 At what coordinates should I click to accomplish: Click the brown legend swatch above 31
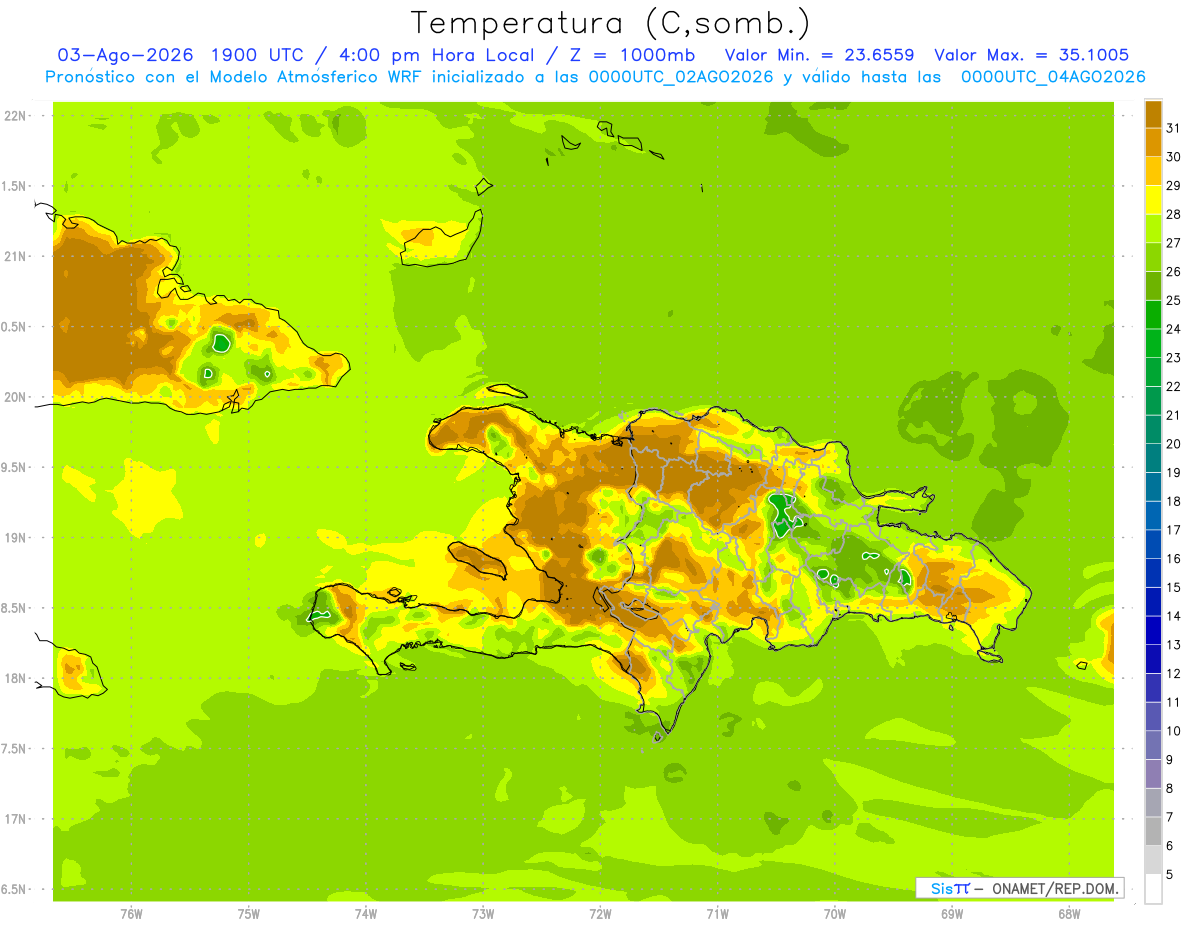[x=1153, y=114]
